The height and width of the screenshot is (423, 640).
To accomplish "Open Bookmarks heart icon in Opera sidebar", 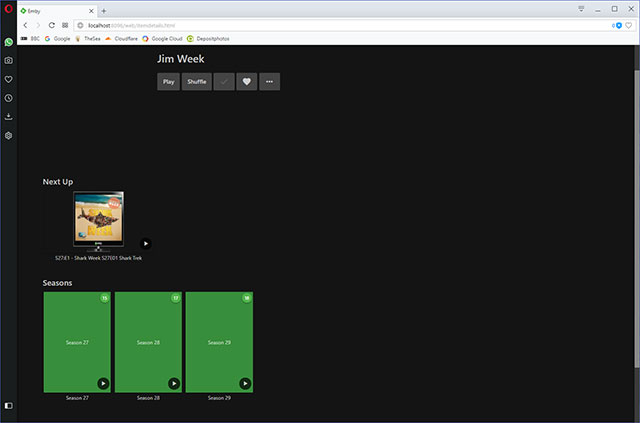I will pos(9,79).
